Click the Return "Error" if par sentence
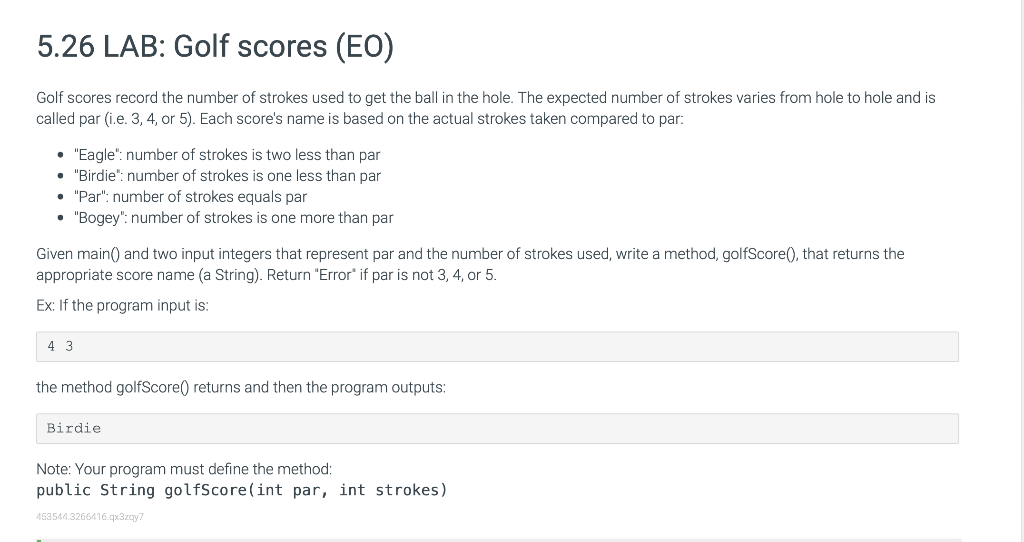Screen dimensions: 1024x542 coord(380,275)
